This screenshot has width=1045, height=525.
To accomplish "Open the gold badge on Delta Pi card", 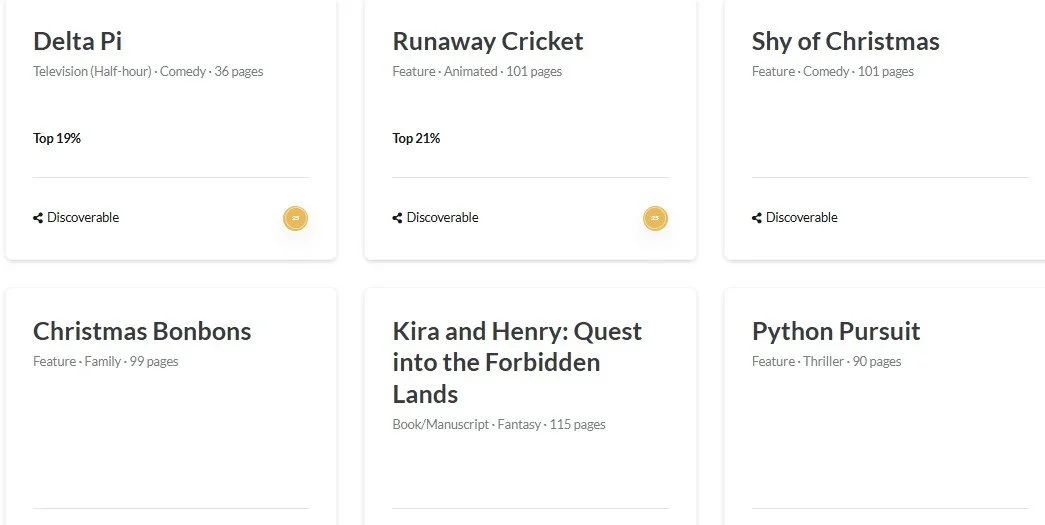I will (296, 219).
